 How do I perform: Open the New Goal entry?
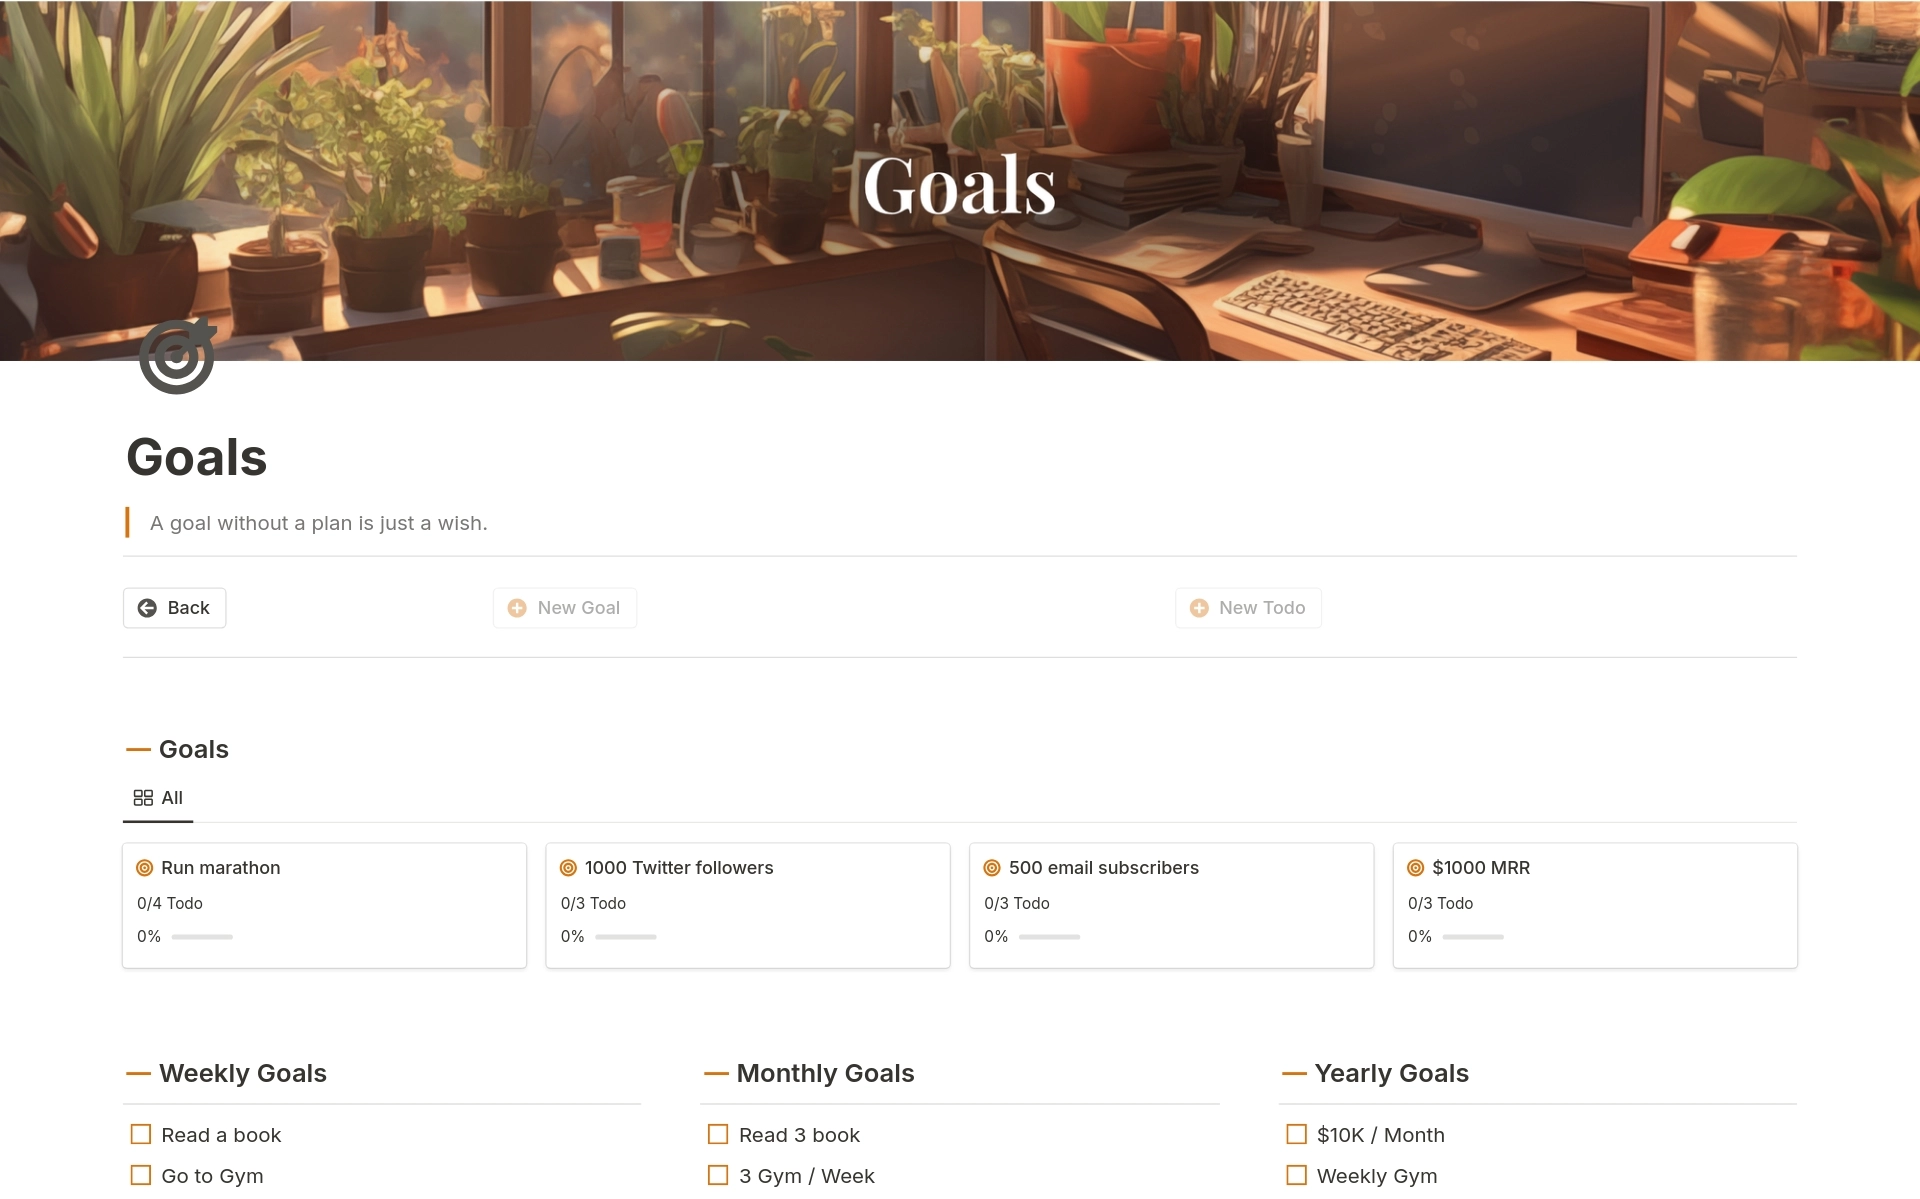564,606
